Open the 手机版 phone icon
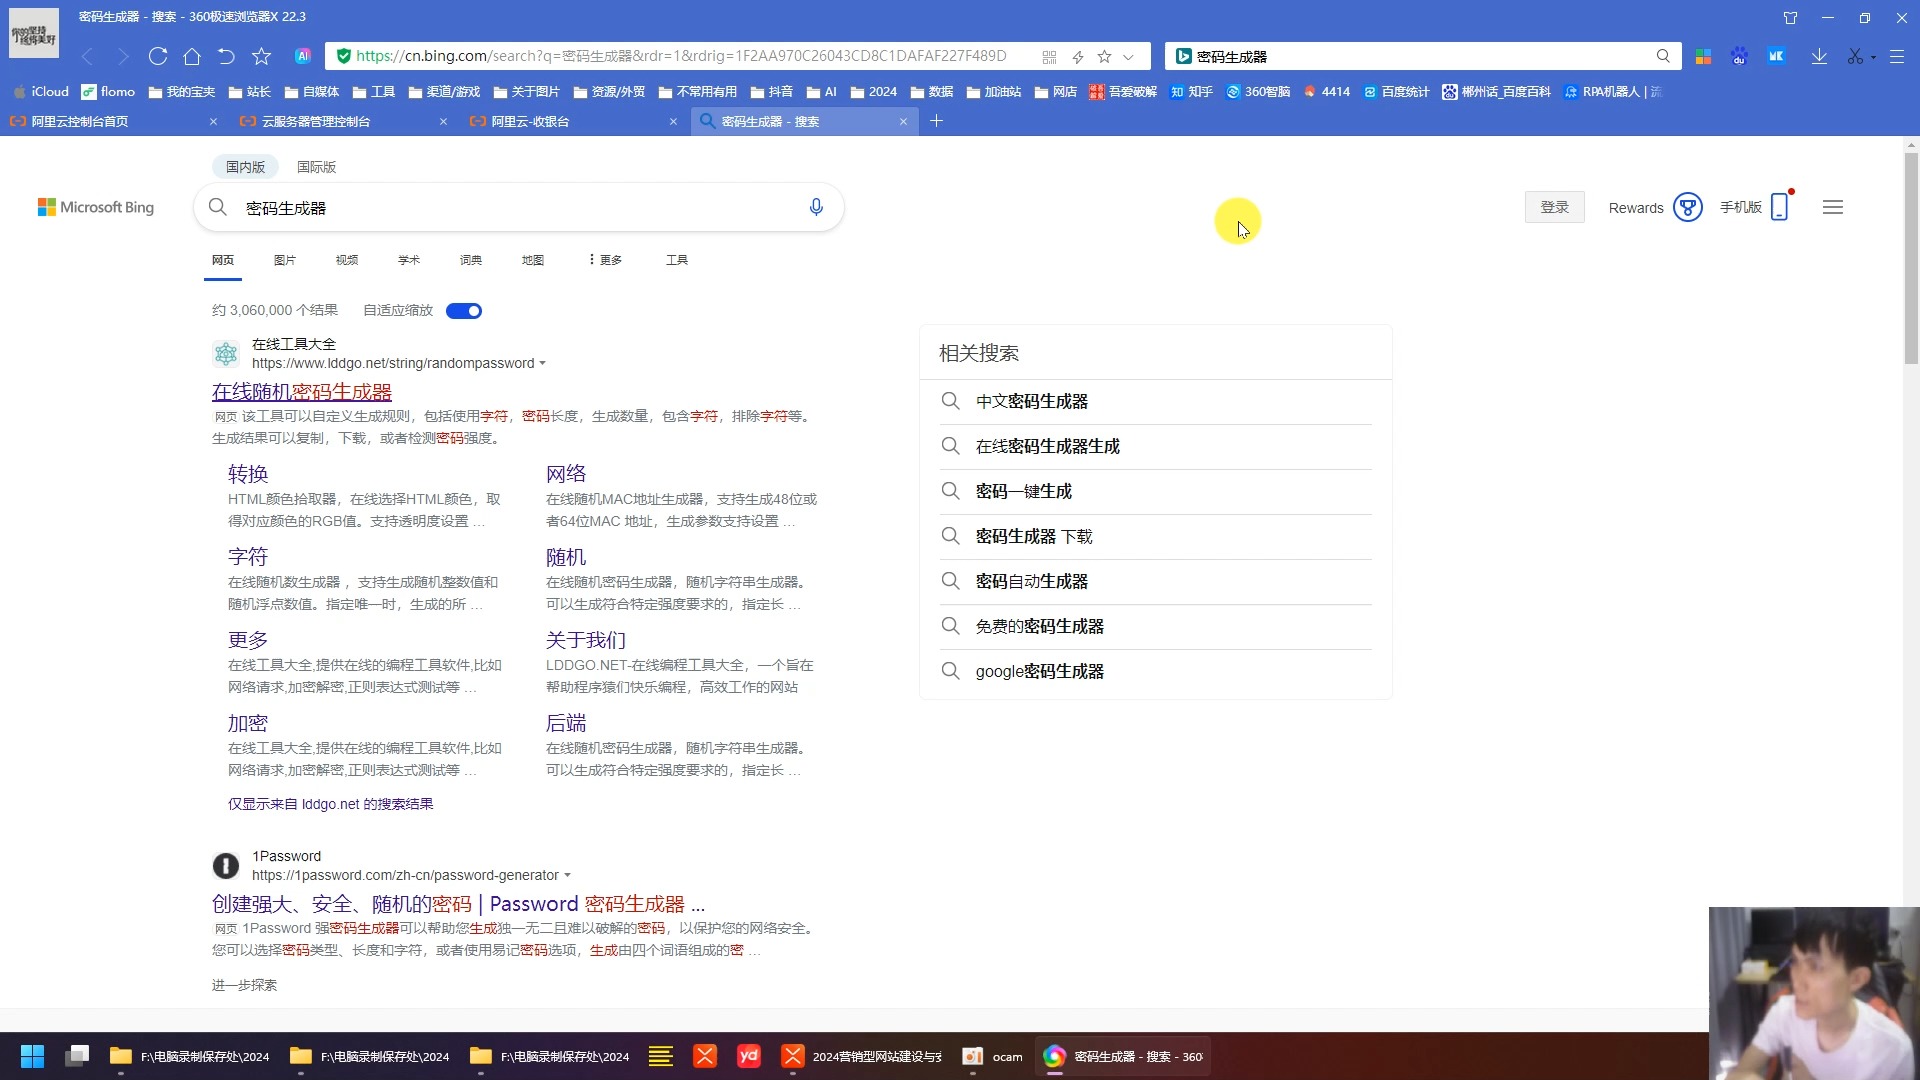The width and height of the screenshot is (1920, 1080). (x=1779, y=207)
